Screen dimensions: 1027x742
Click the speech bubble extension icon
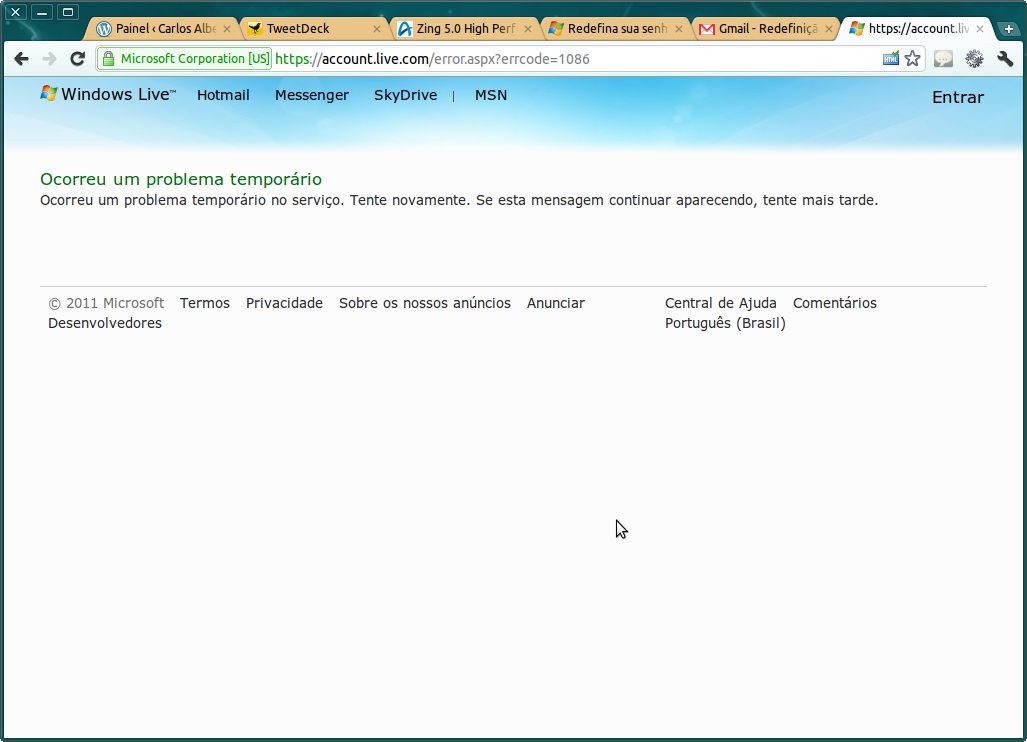[943, 59]
